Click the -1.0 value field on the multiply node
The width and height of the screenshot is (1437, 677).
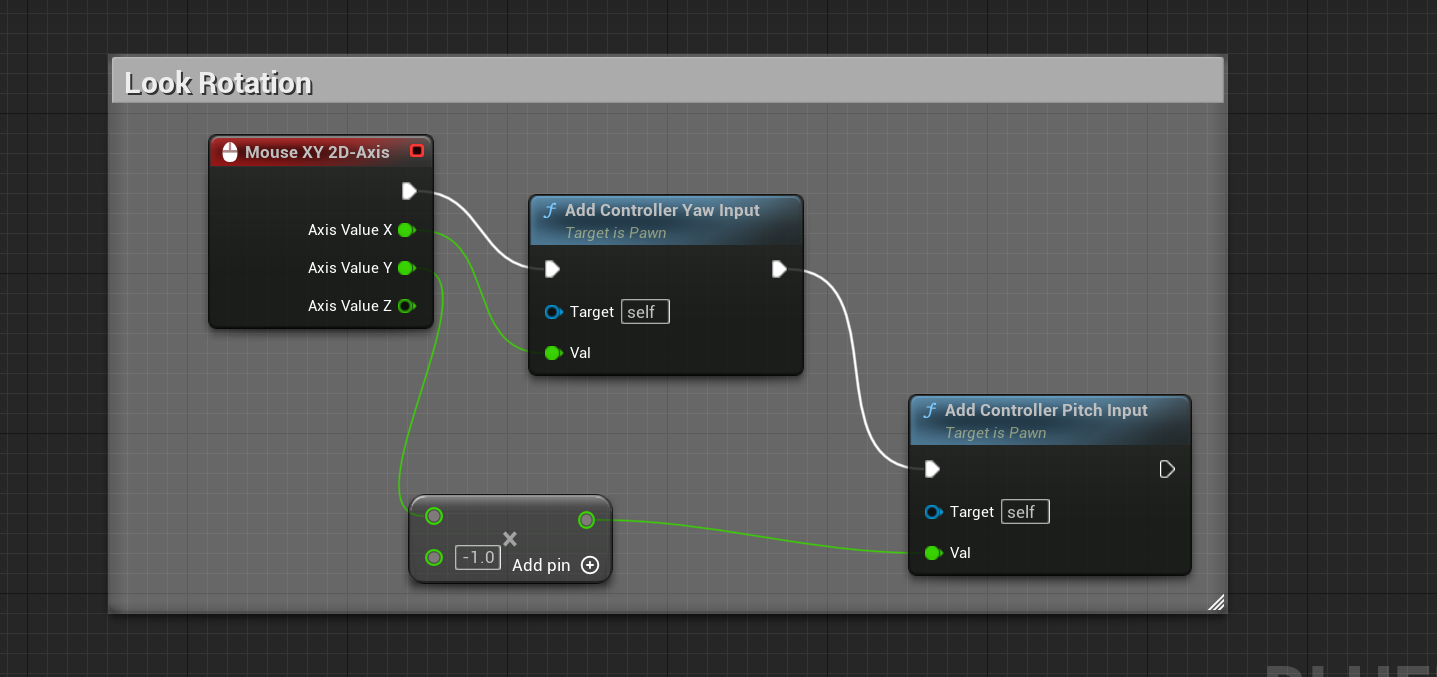[x=478, y=557]
